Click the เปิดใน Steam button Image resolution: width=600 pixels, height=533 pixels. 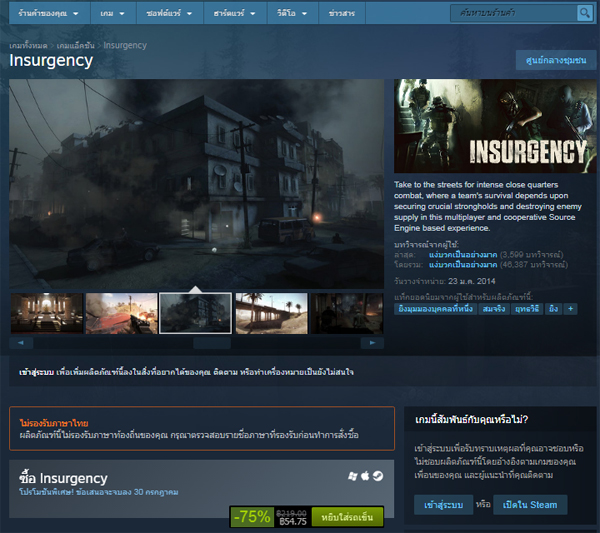[531, 504]
